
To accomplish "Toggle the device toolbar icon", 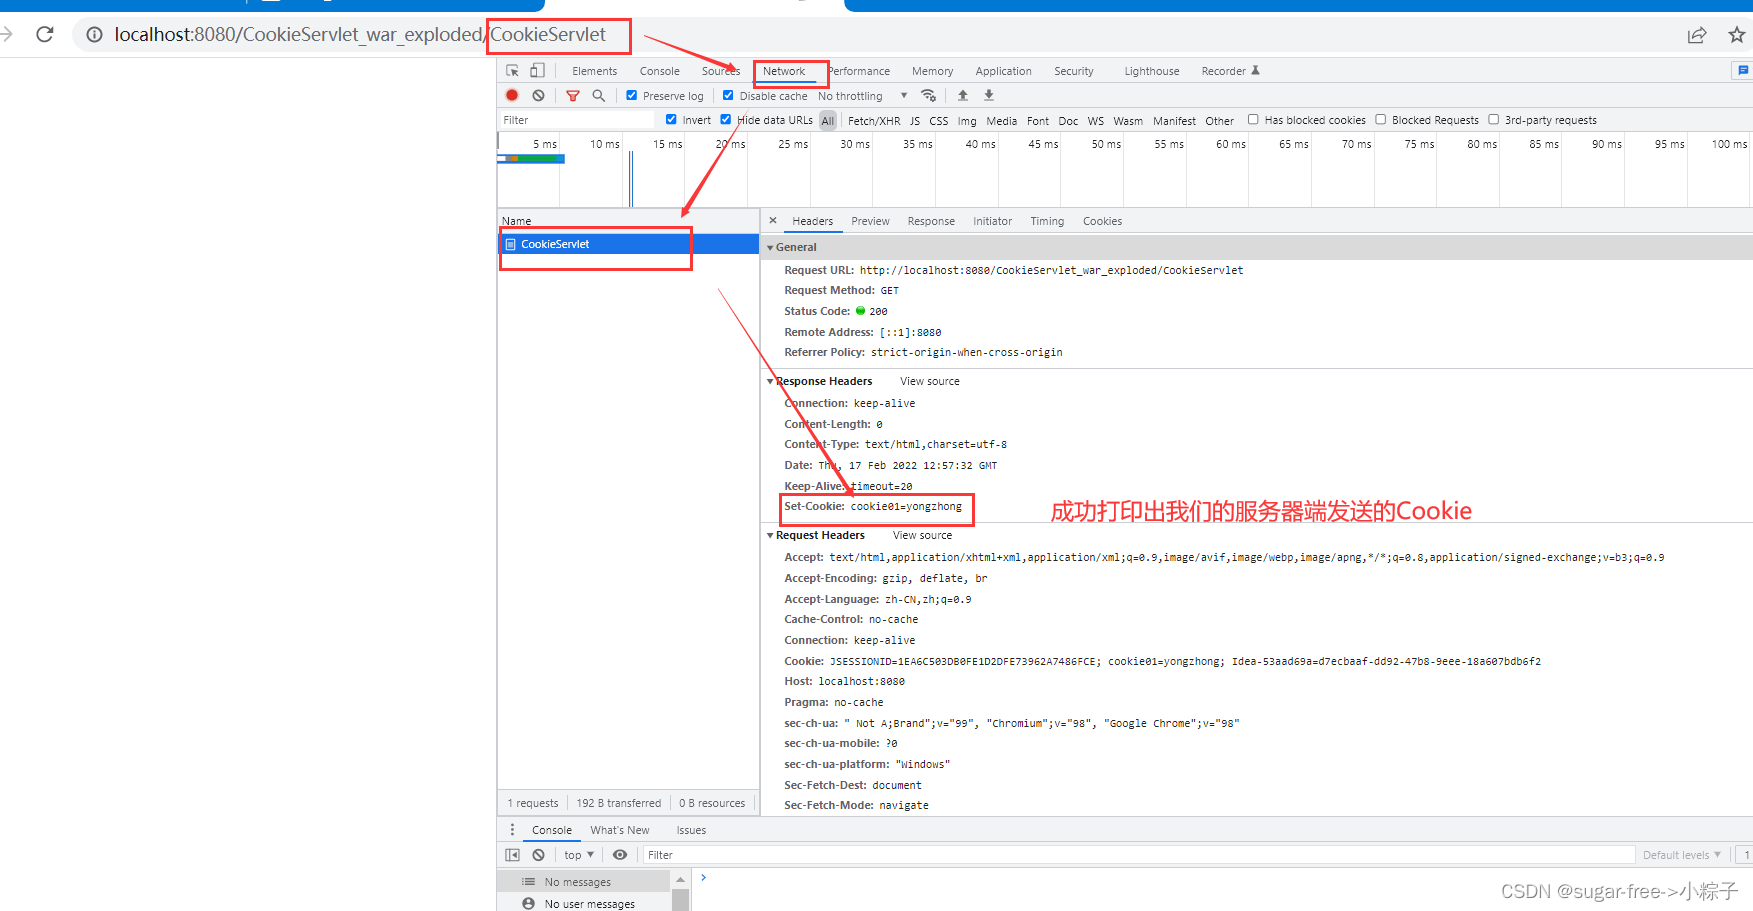I will (x=537, y=71).
